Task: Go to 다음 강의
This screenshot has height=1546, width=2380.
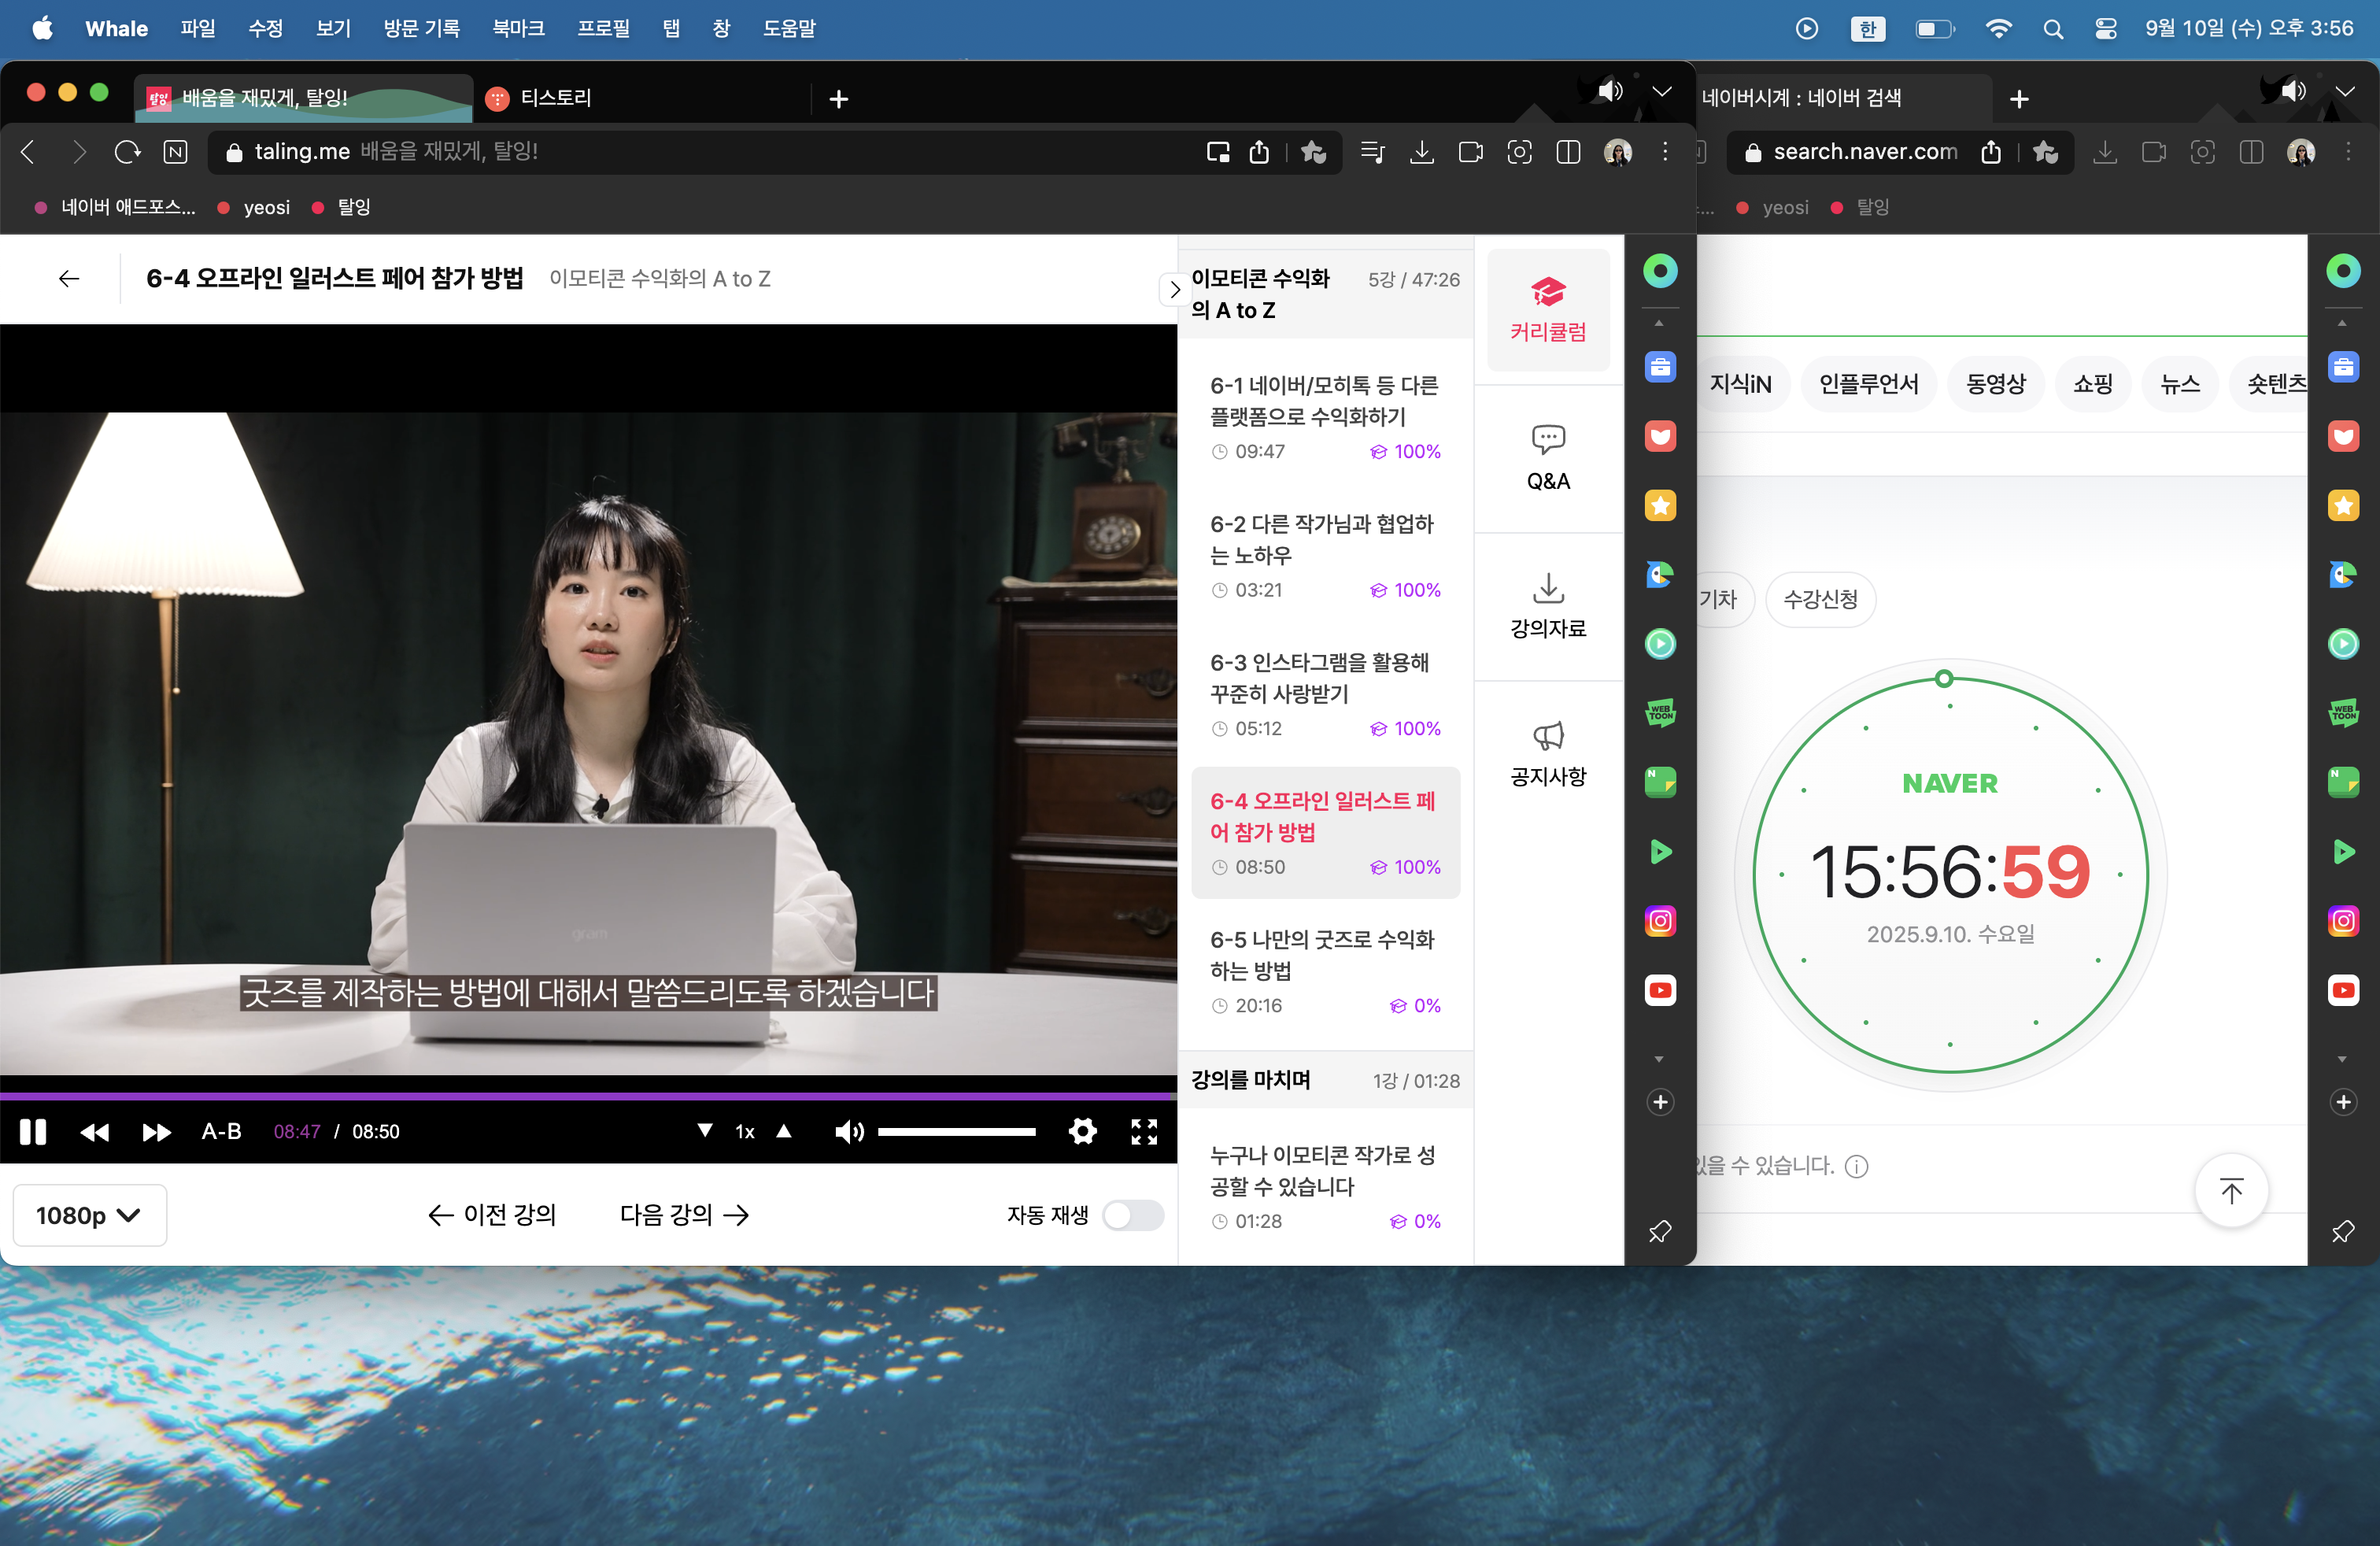Action: 684,1214
